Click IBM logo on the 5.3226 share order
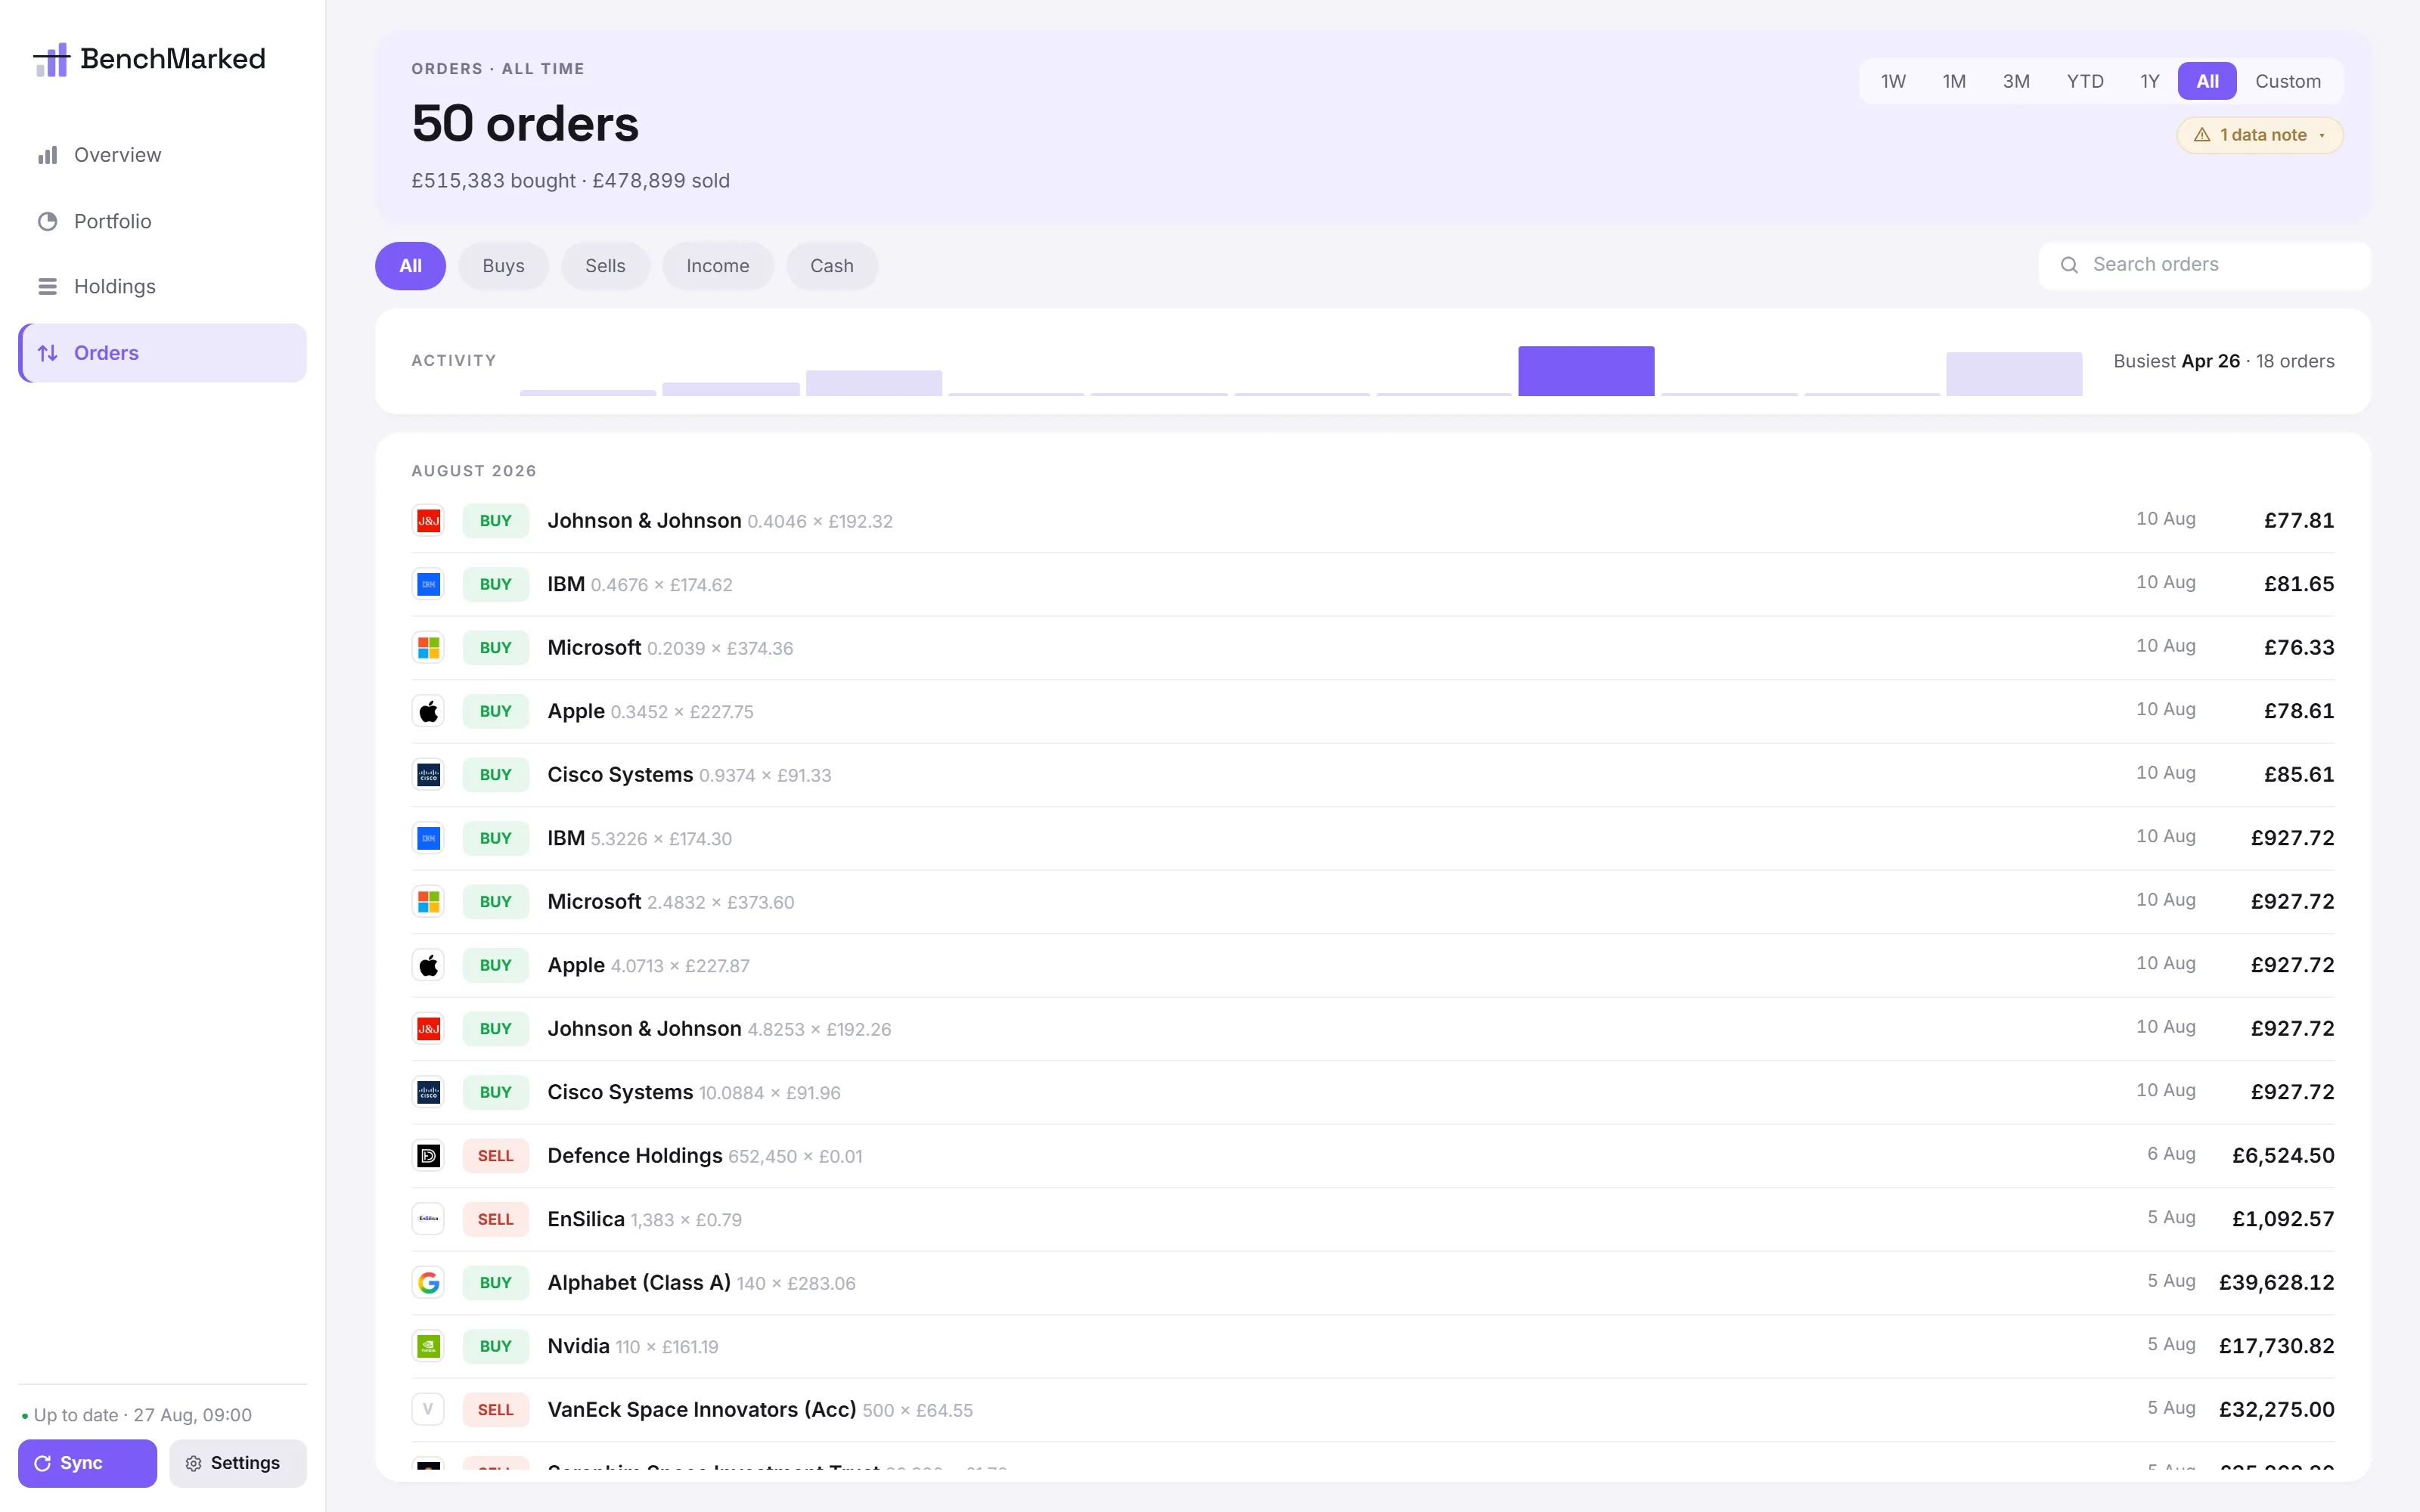 pyautogui.click(x=428, y=838)
